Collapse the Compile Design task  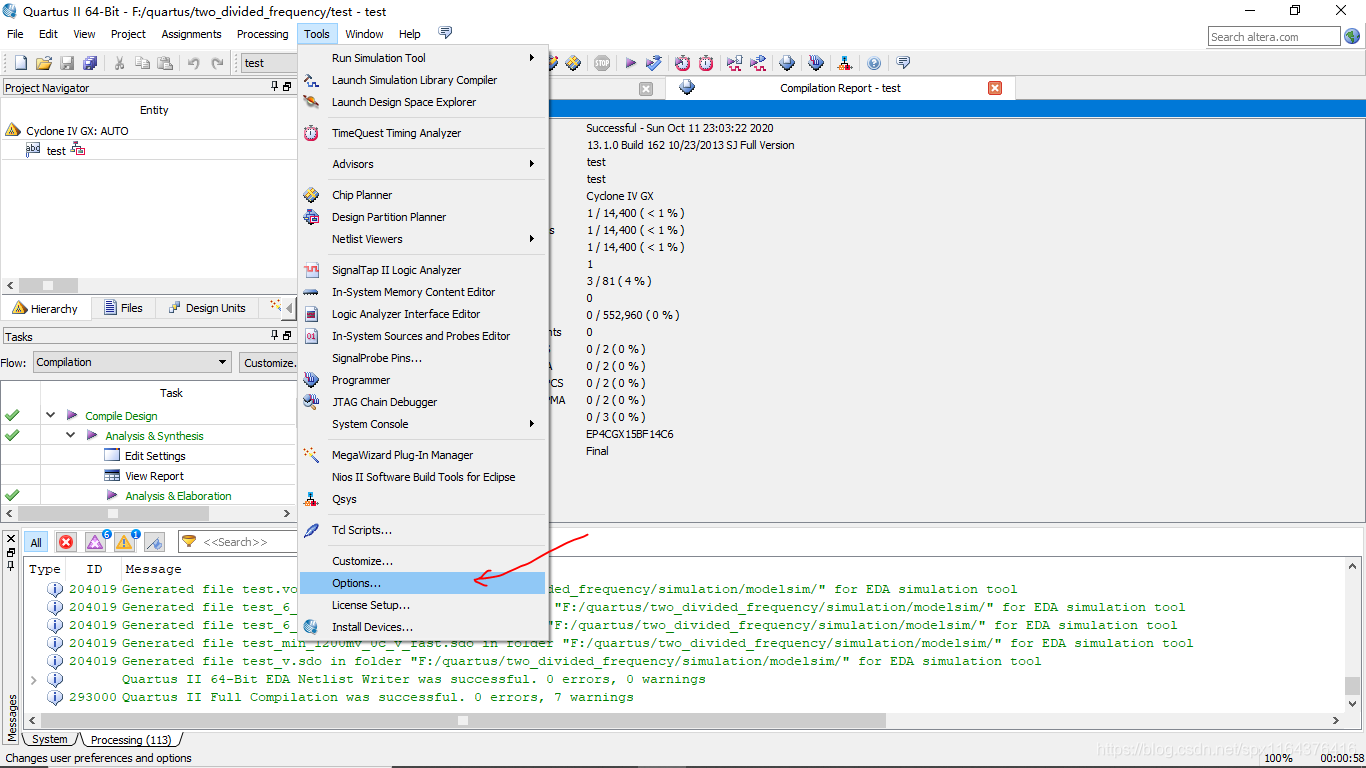pos(50,415)
